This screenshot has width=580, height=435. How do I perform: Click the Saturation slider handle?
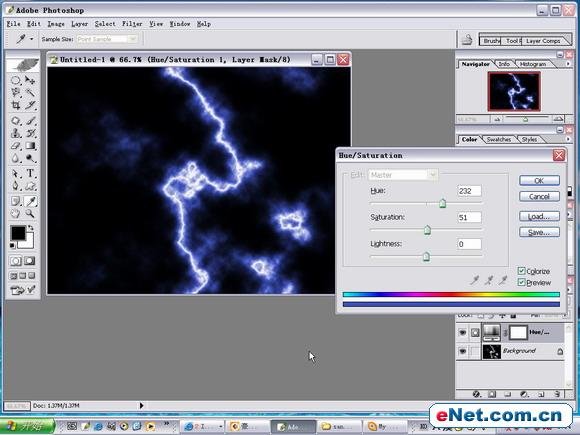pyautogui.click(x=427, y=230)
